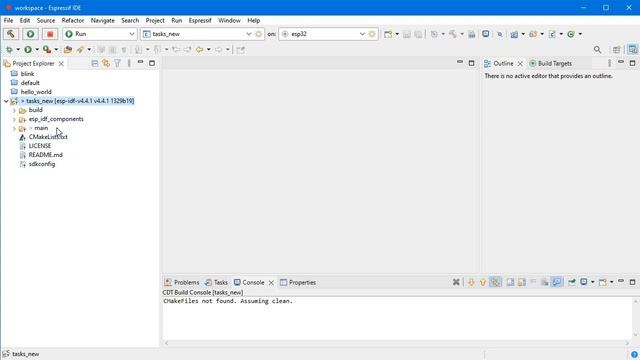Click the Pin Console icon
This screenshot has width=640, height=360.
pos(572,282)
